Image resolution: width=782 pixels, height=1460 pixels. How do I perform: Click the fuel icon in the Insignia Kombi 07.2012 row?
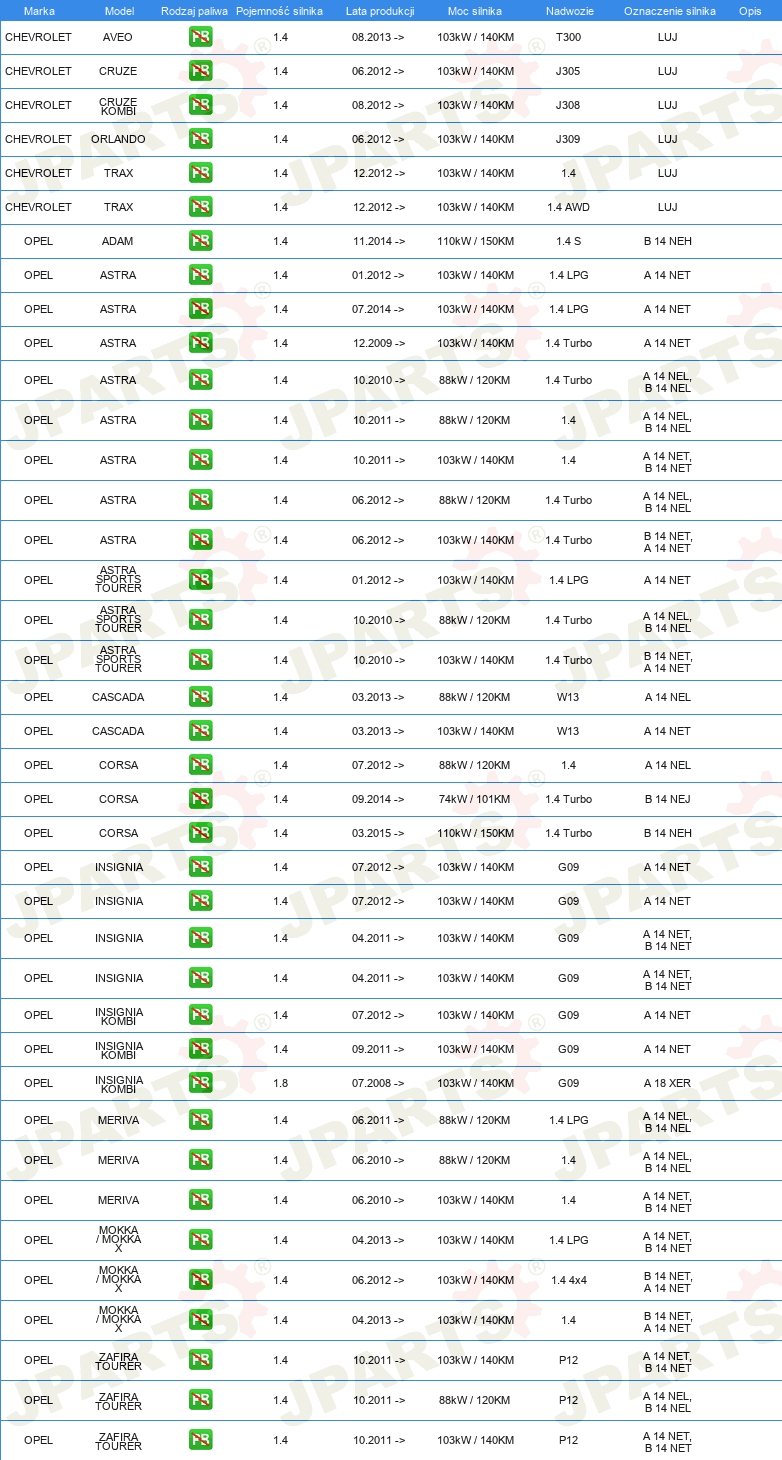[x=200, y=1016]
